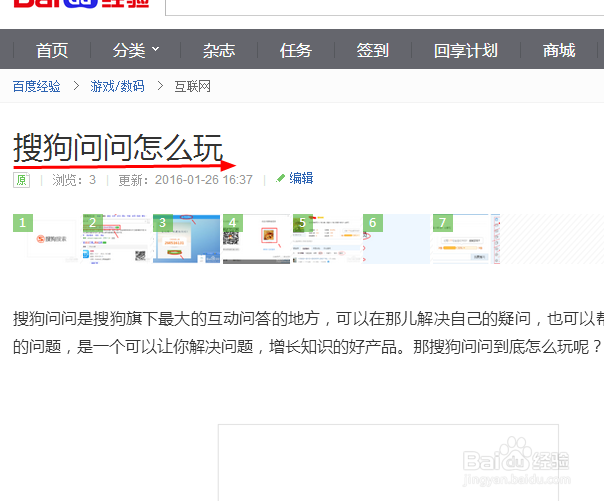Click the search input field at top

(x=384, y=8)
